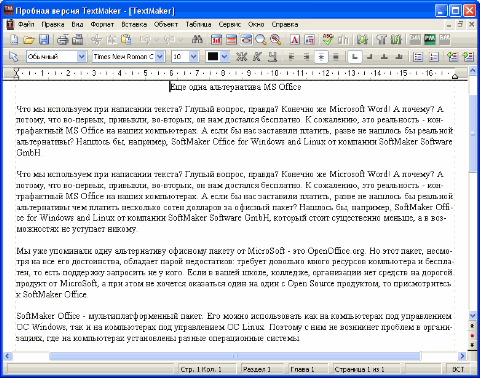This screenshot has height=378, width=480.
Task: Open the Правка menu
Action: point(53,24)
